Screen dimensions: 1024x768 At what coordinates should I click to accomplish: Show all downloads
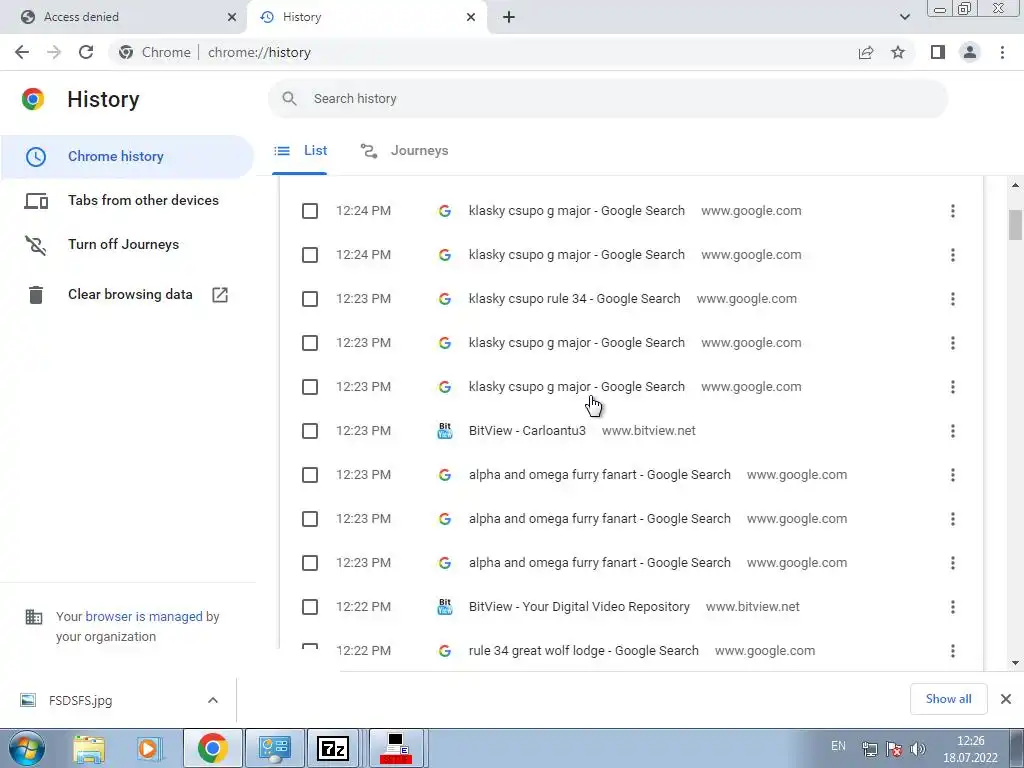[948, 699]
